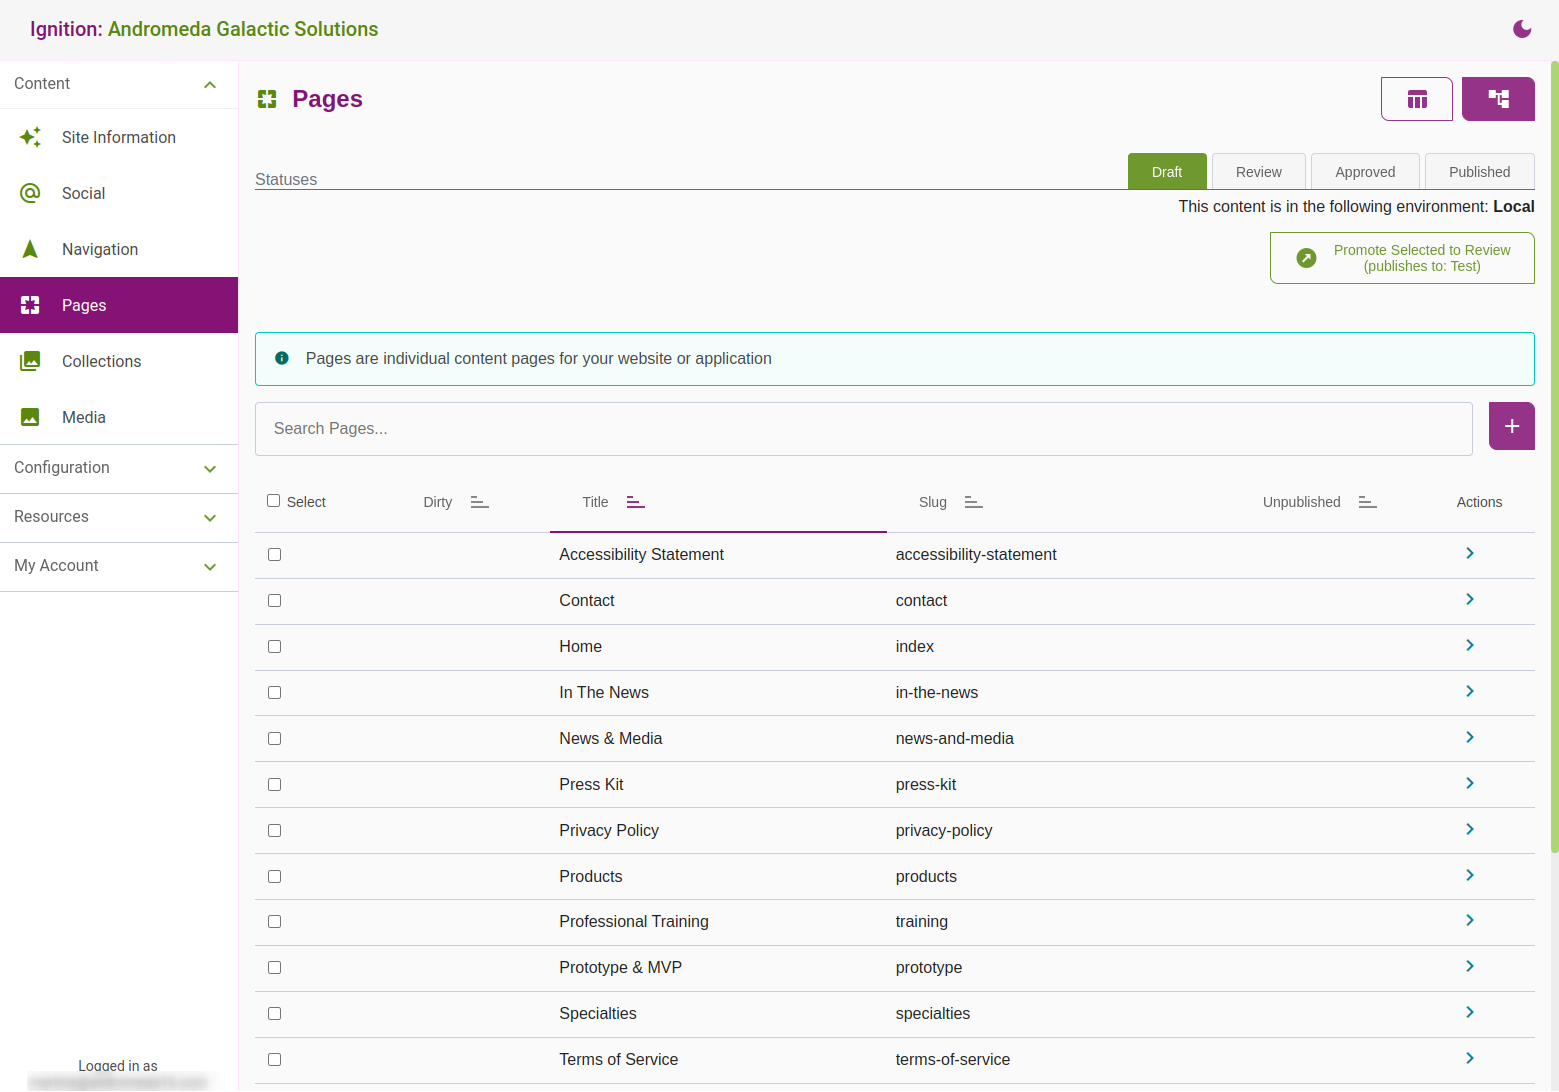1559x1092 pixels.
Task: Click the info icon in the banner
Action: point(282,358)
